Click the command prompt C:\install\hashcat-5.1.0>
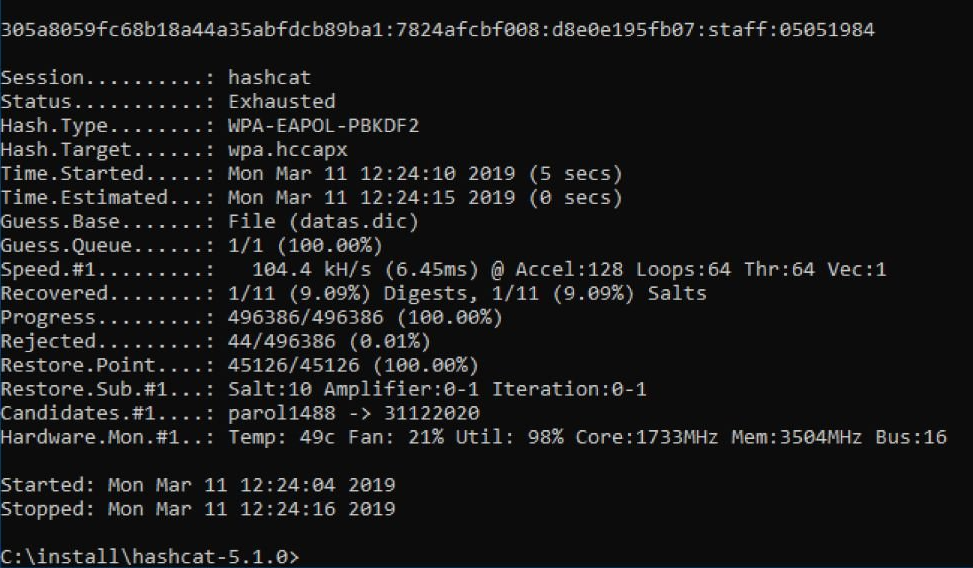Image resolution: width=973 pixels, height=568 pixels. point(150,556)
